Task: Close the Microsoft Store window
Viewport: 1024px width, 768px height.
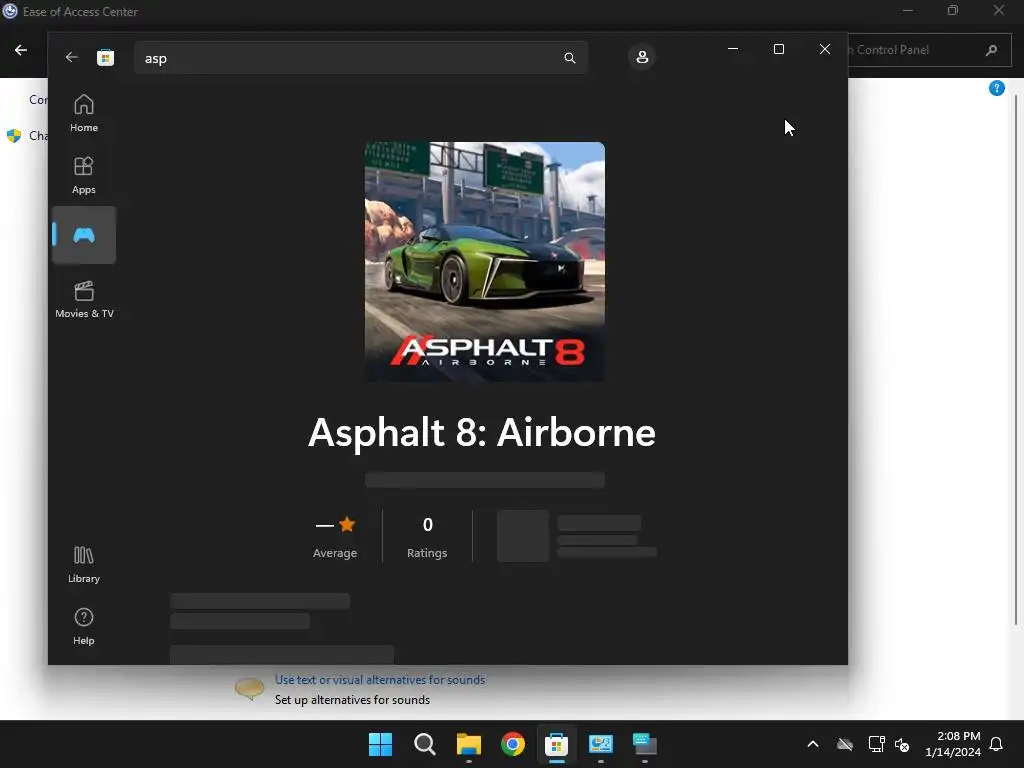Action: [x=825, y=49]
